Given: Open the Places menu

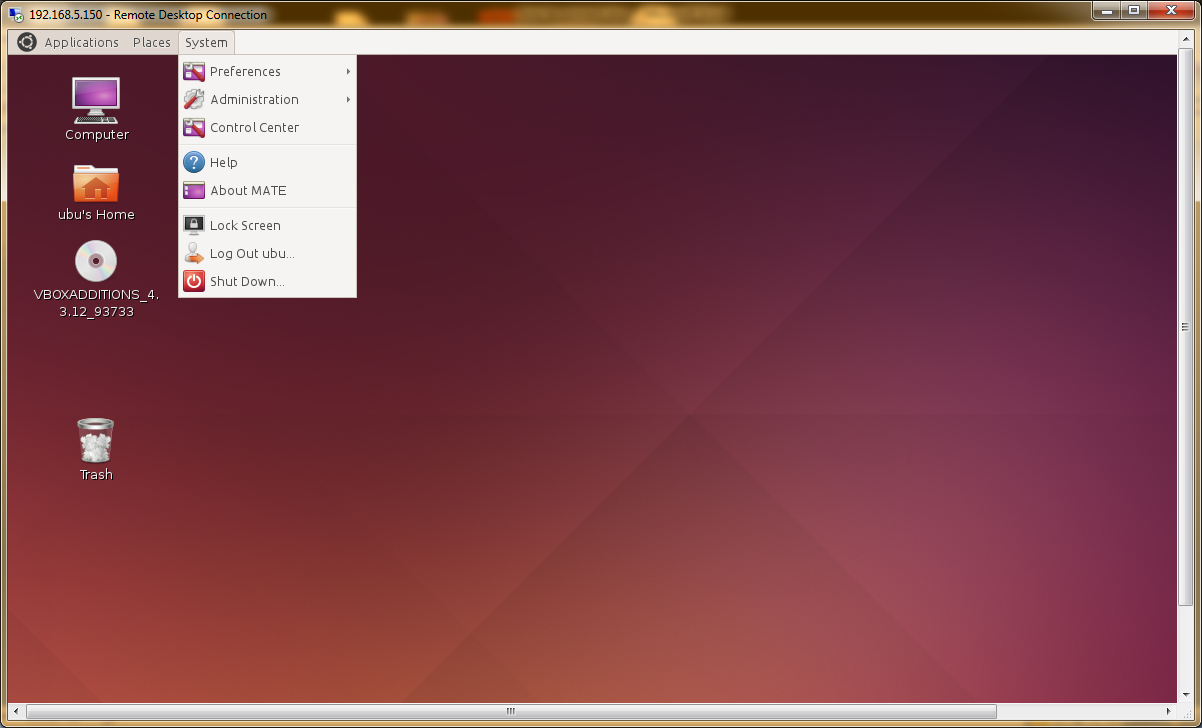Looking at the screenshot, I should [152, 42].
